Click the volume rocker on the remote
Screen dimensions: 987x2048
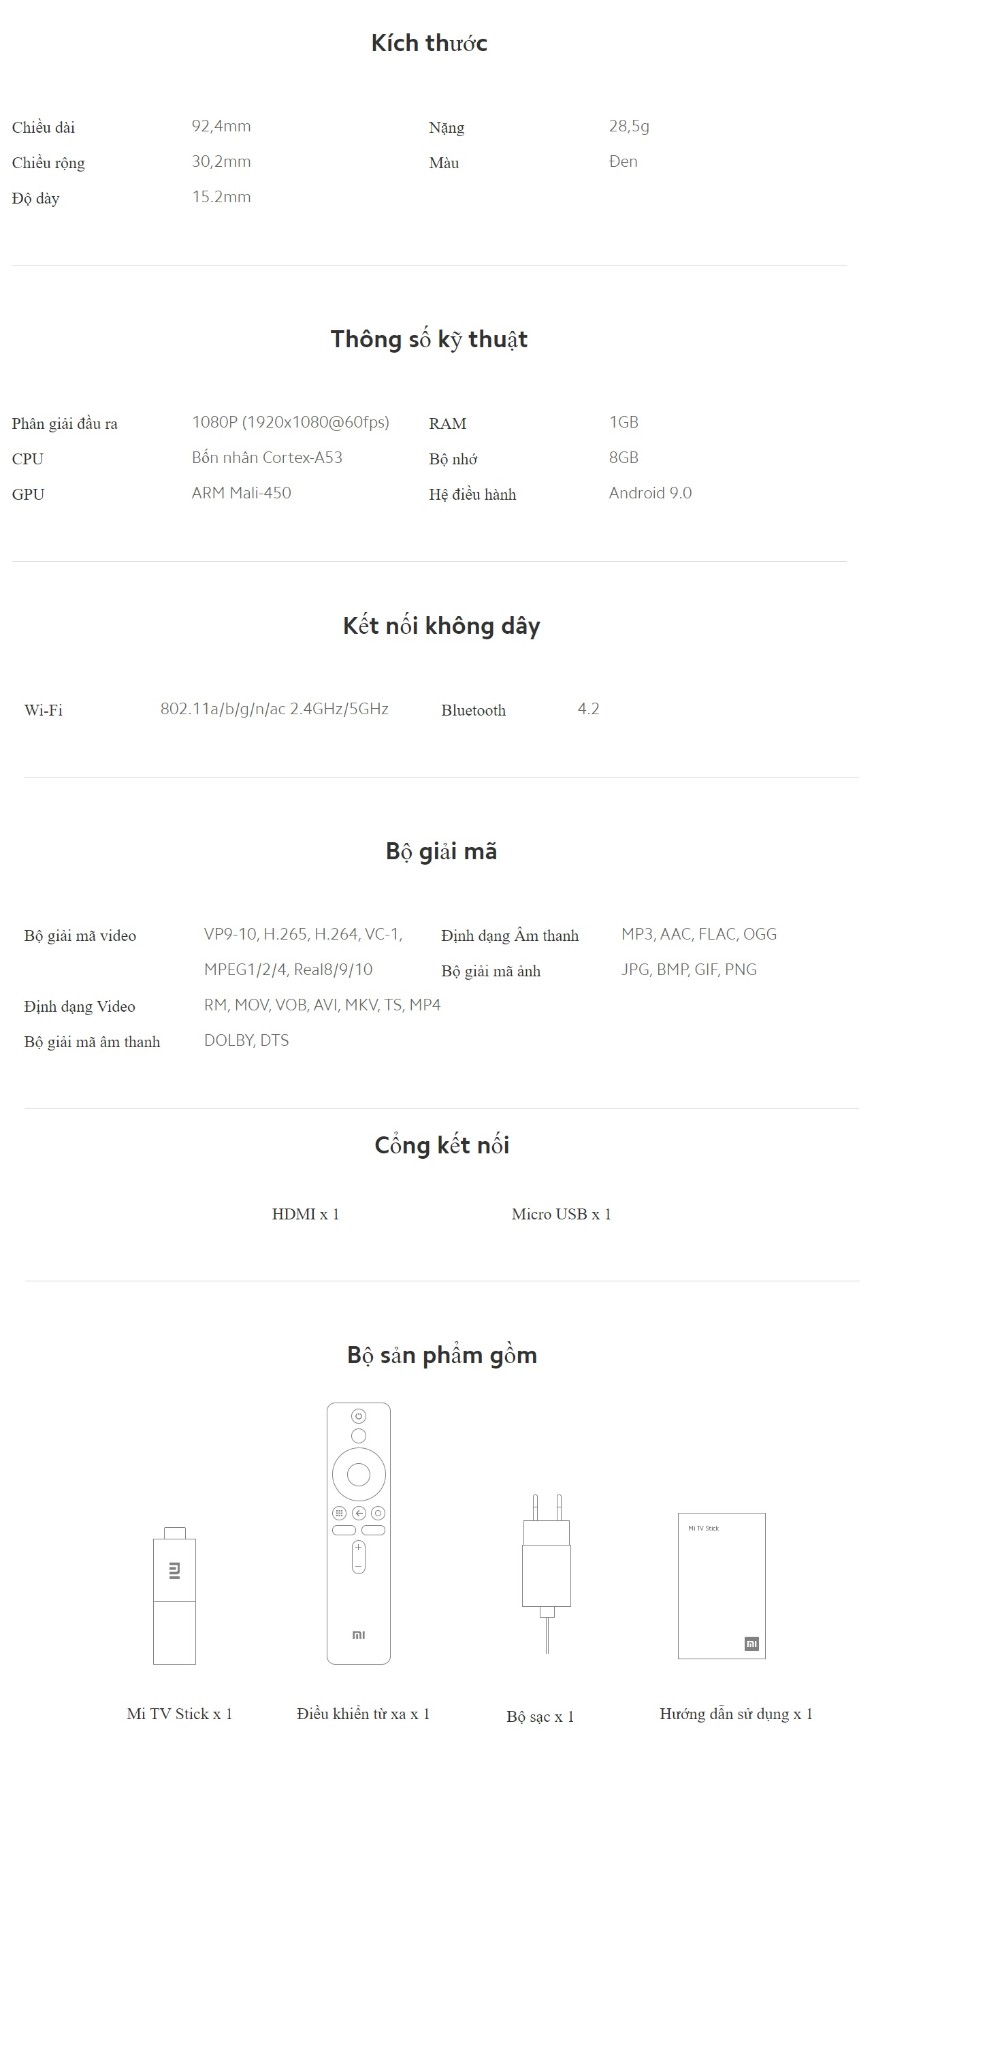point(358,1556)
